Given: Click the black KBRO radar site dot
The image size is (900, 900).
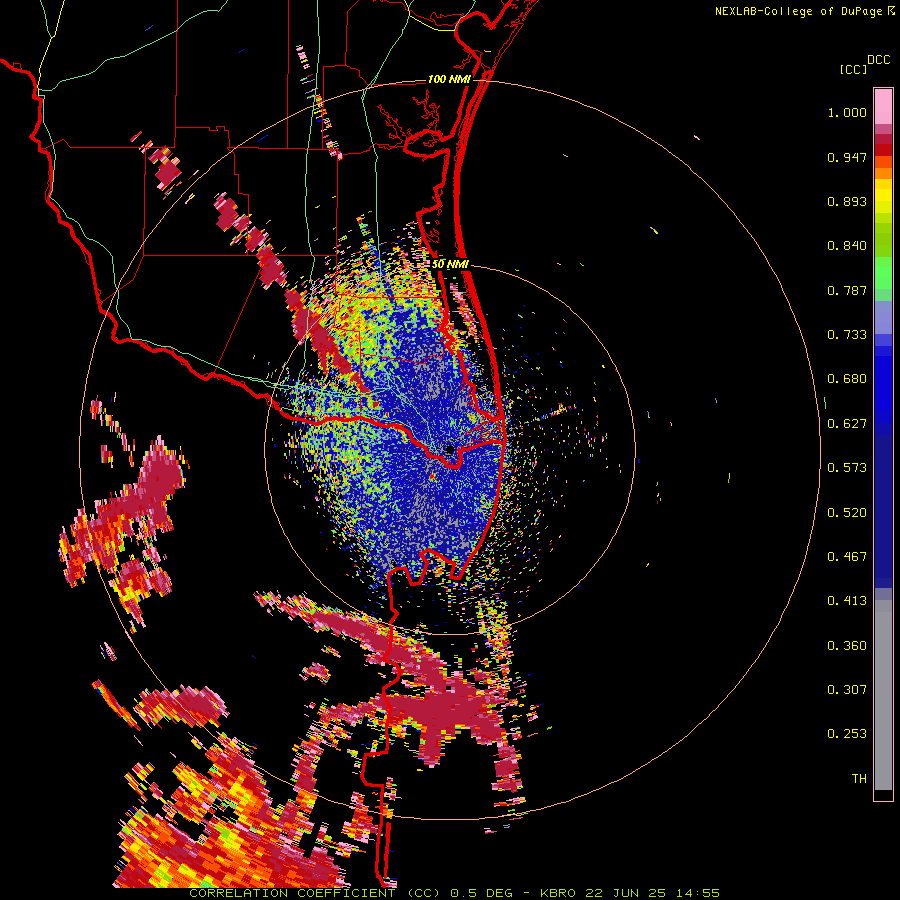Looking at the screenshot, I should coord(450,449).
